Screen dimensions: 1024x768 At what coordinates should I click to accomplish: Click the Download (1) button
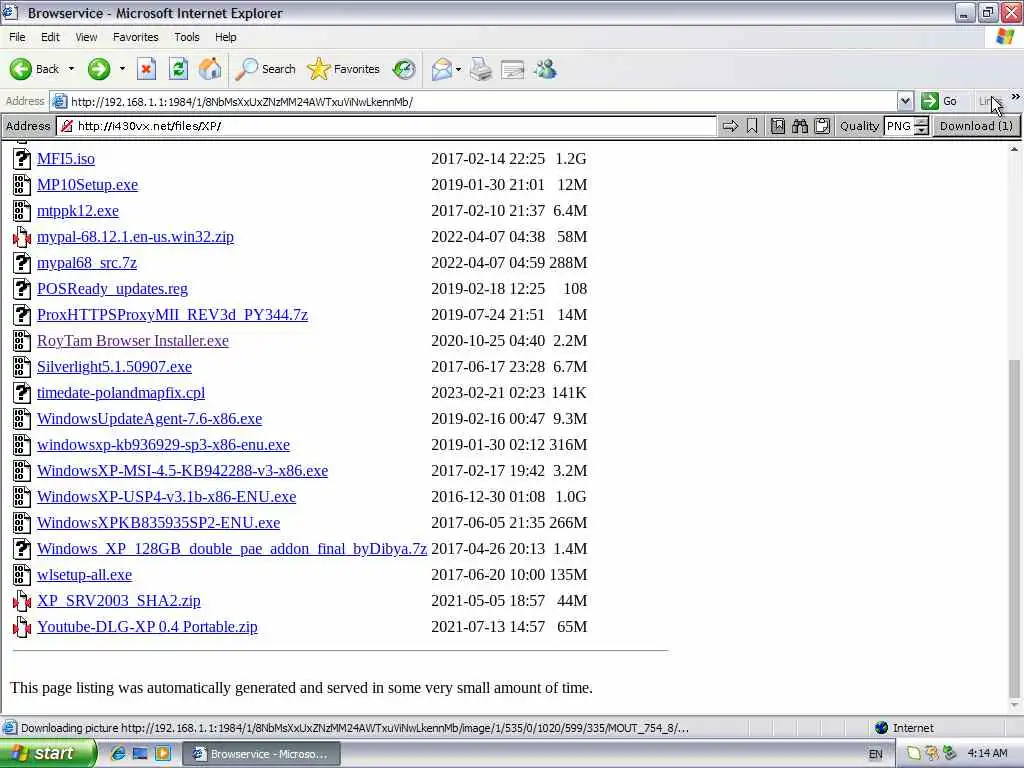pos(976,126)
